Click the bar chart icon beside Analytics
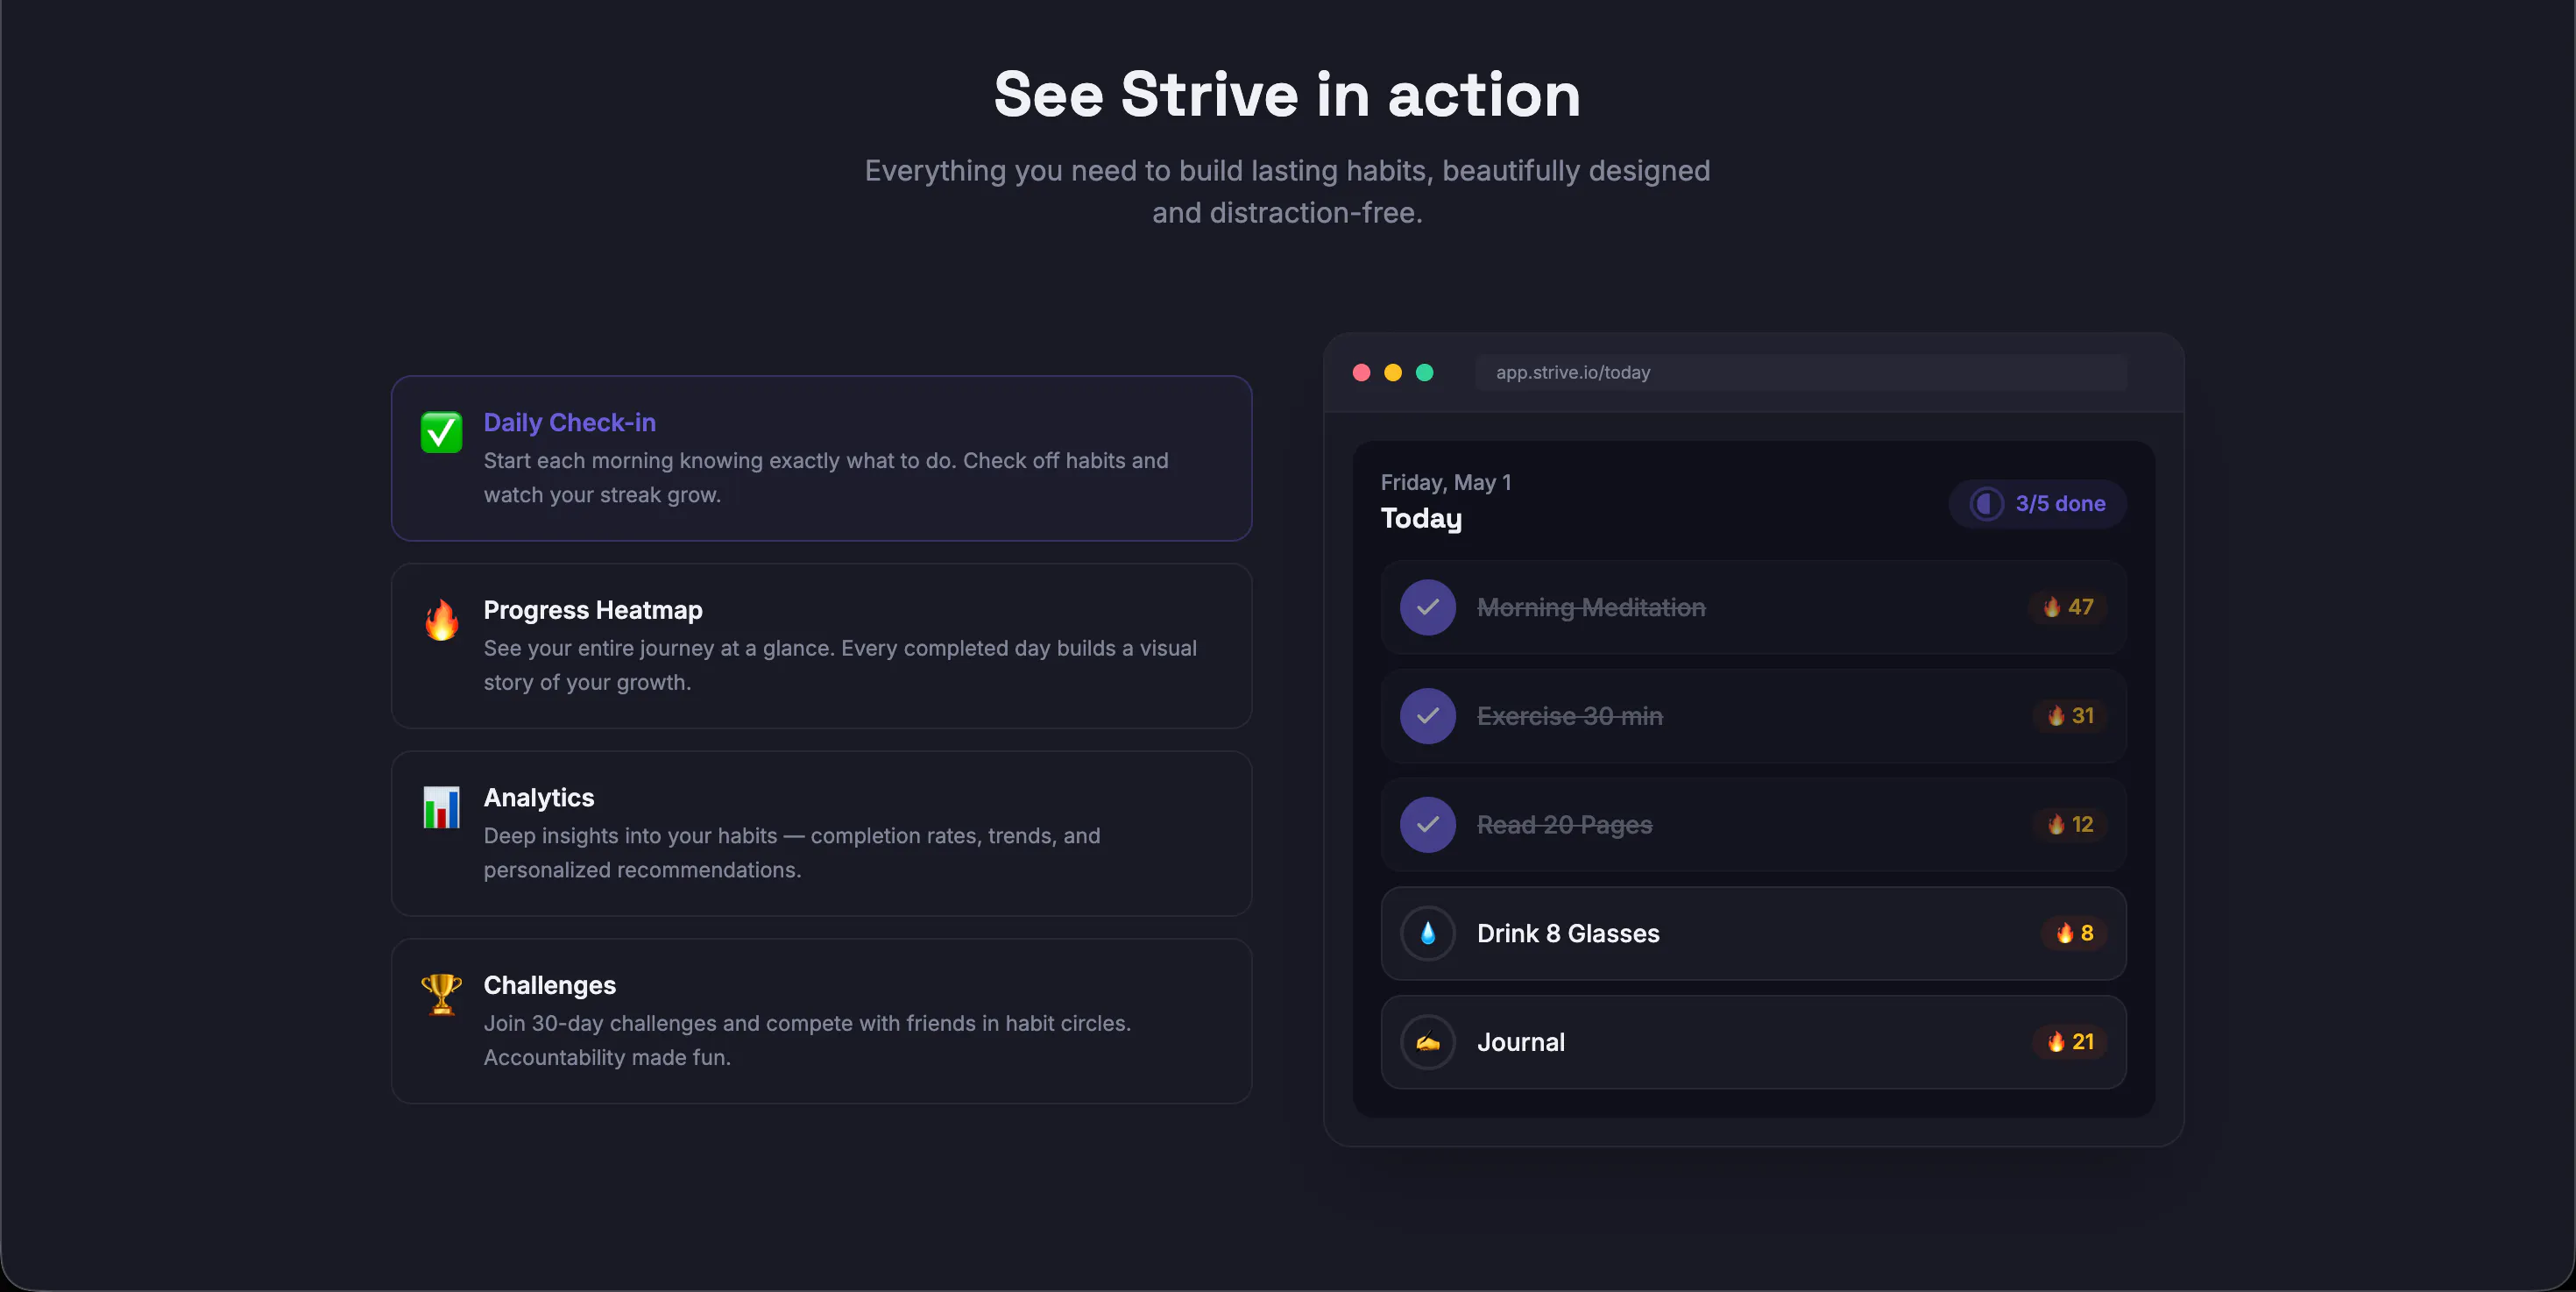Screen dimensions: 2576x1292 441,807
